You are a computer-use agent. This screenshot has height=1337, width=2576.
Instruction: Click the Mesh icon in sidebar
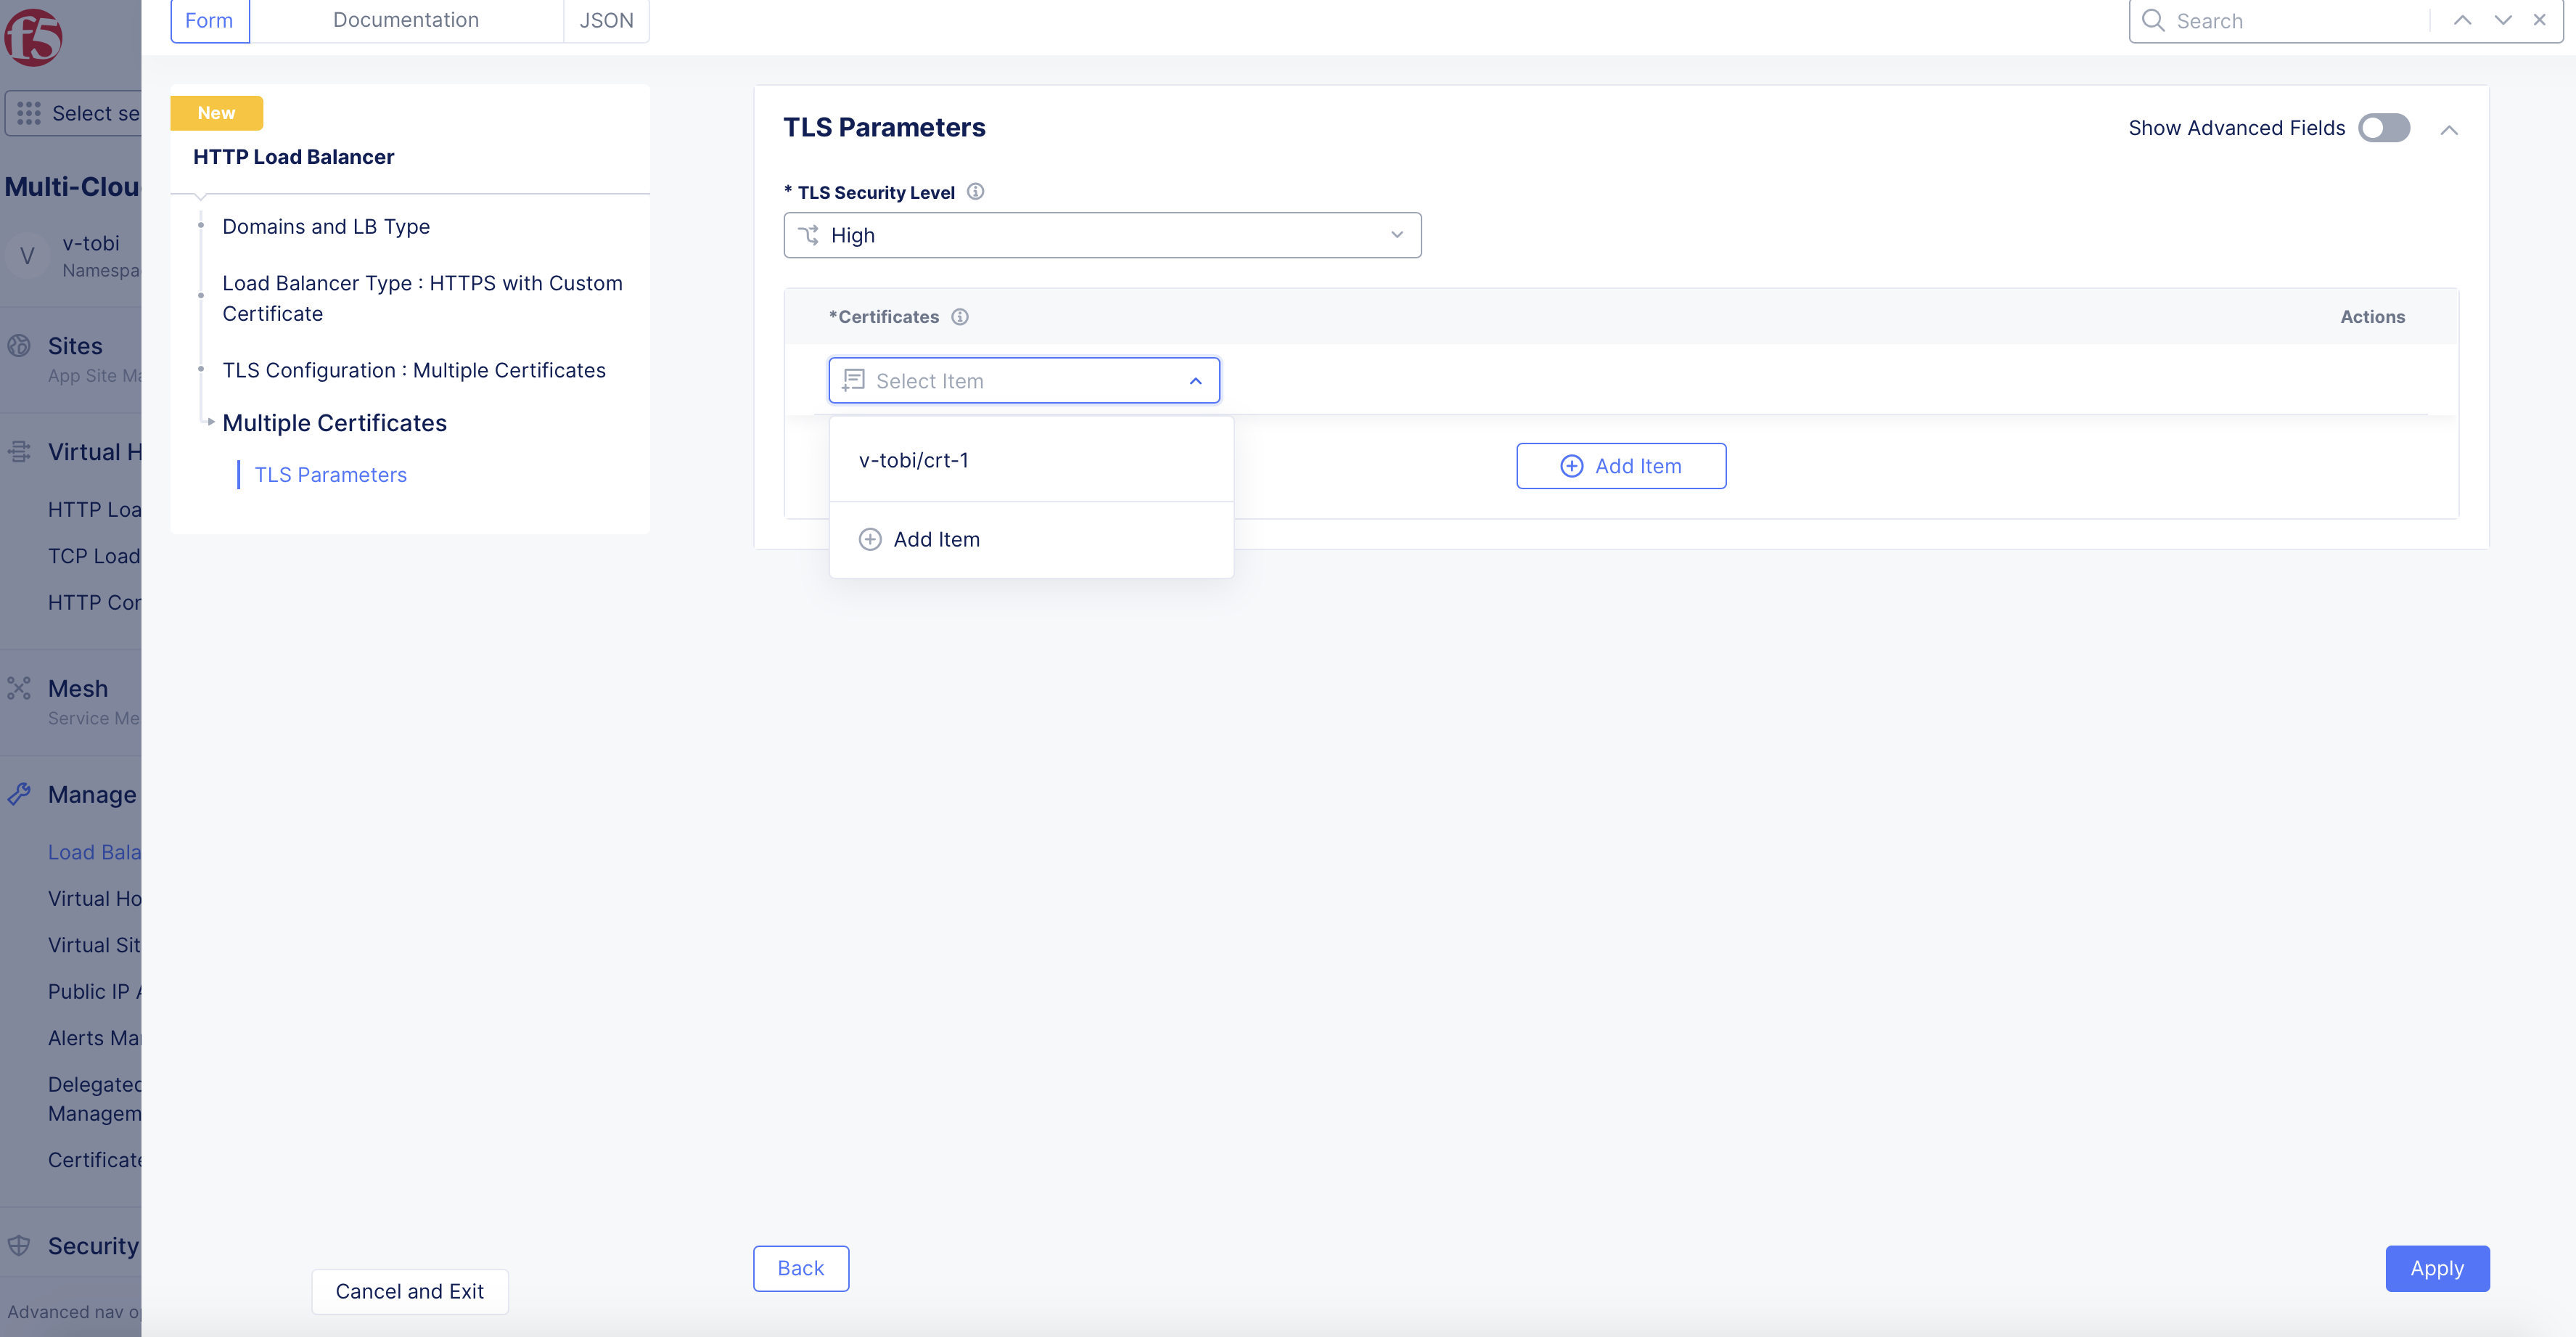tap(19, 688)
